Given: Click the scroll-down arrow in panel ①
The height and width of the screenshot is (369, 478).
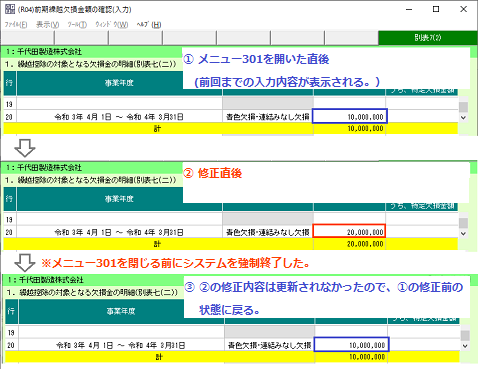Looking at the screenshot, I should point(463,118).
